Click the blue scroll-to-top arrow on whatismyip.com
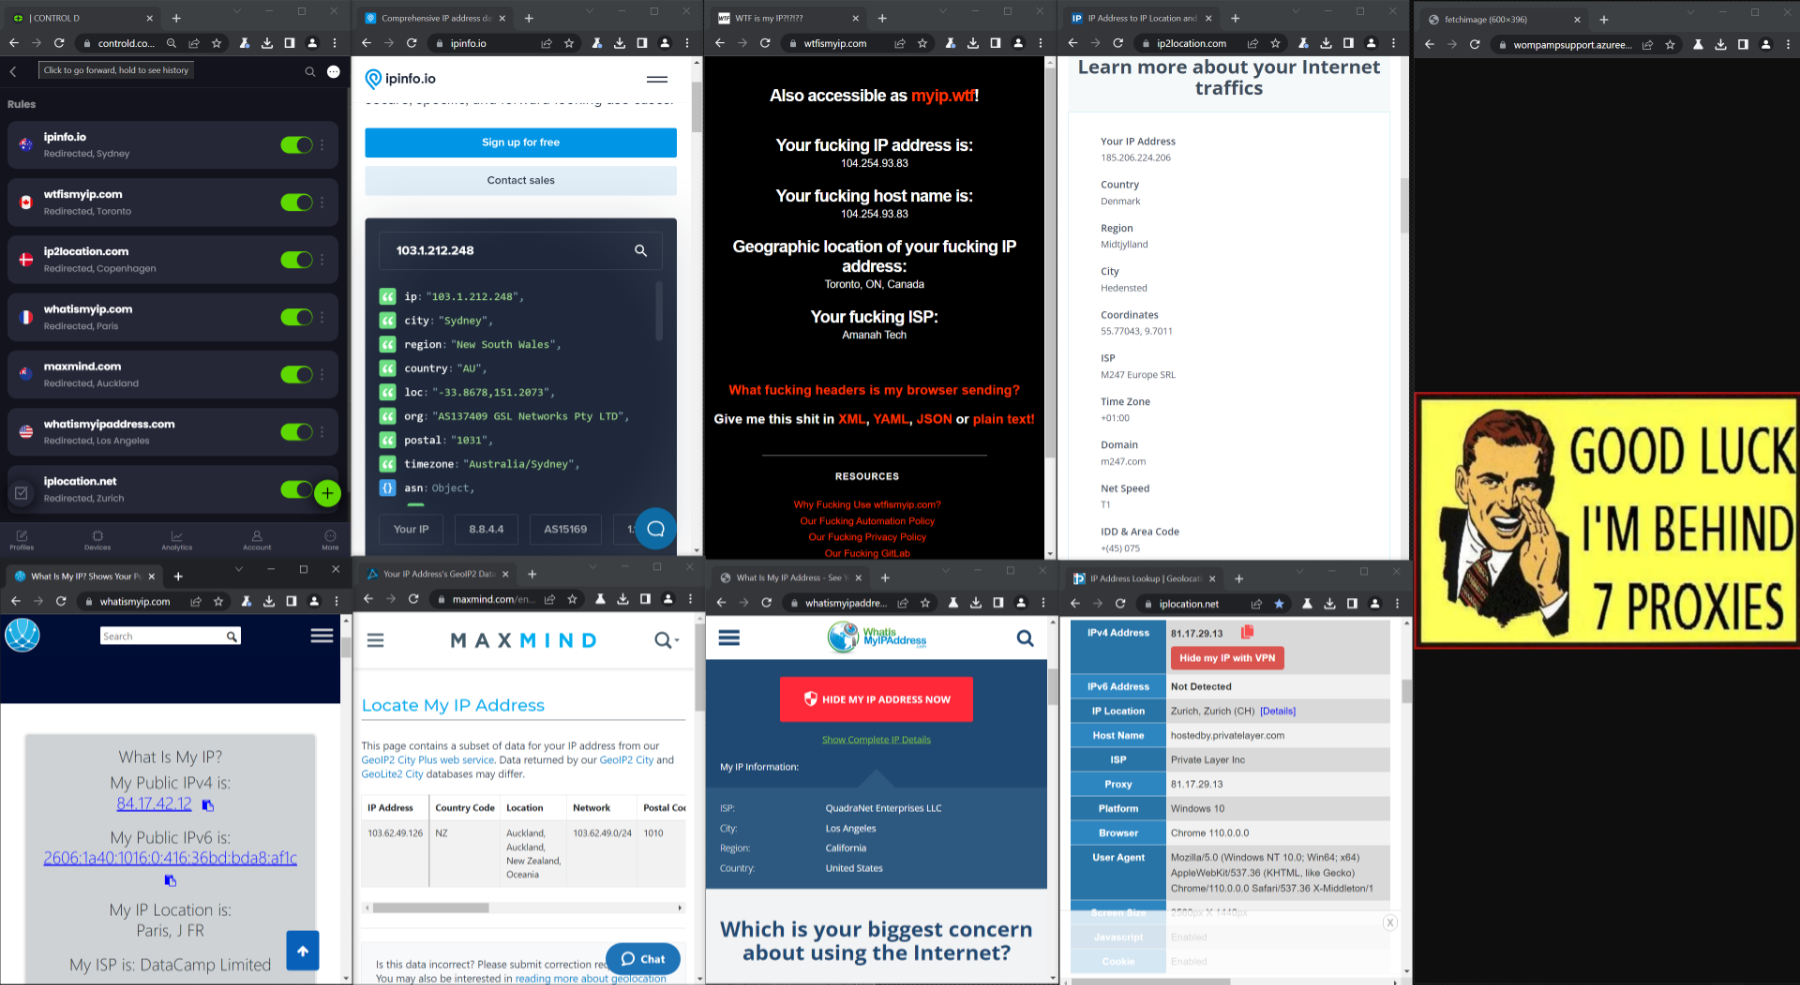Image resolution: width=1800 pixels, height=985 pixels. point(302,950)
